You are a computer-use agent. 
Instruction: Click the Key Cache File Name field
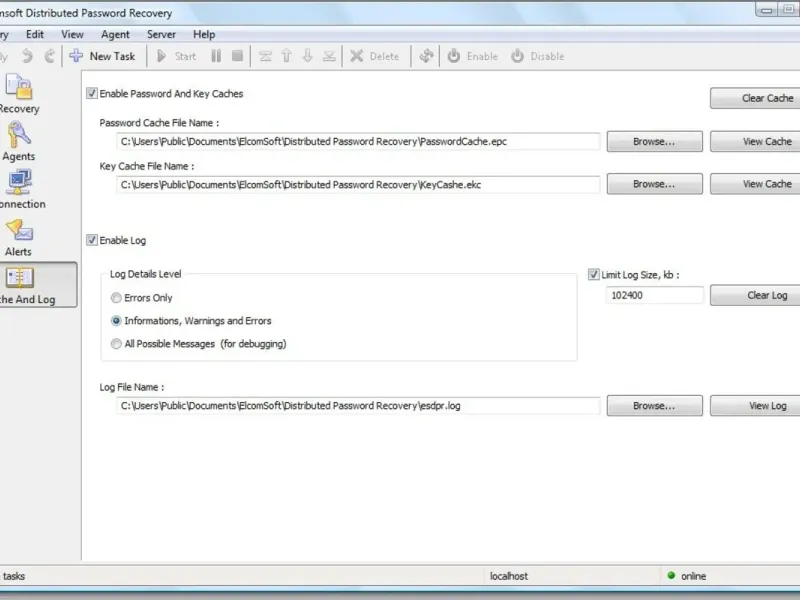coord(358,185)
